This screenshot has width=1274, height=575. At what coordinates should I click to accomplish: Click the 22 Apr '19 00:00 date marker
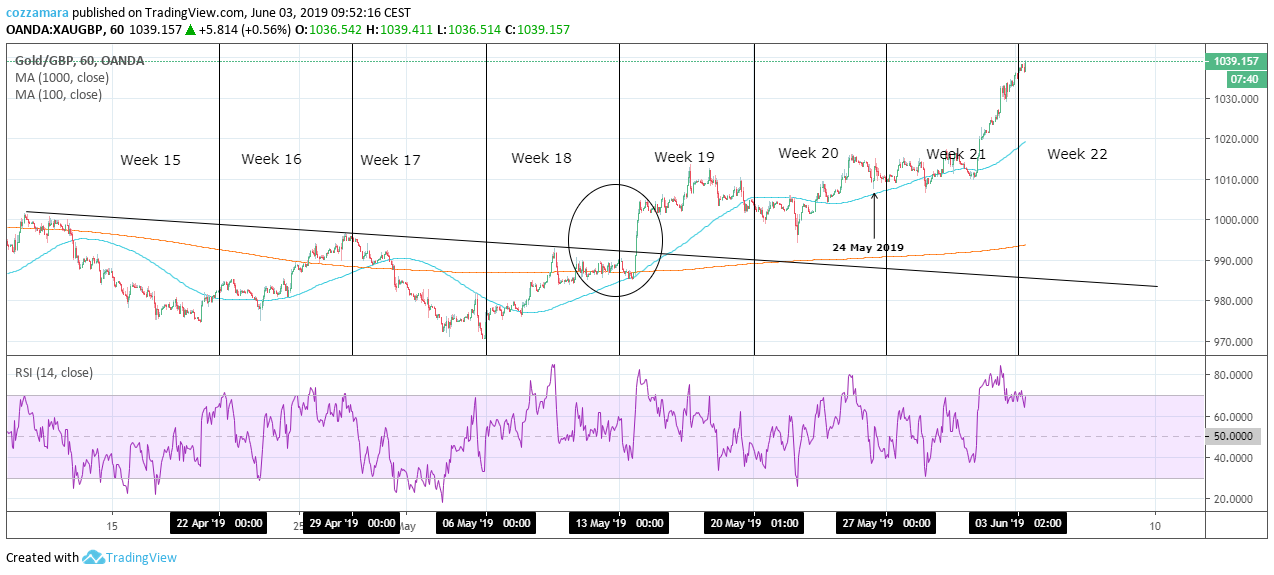[x=219, y=523]
